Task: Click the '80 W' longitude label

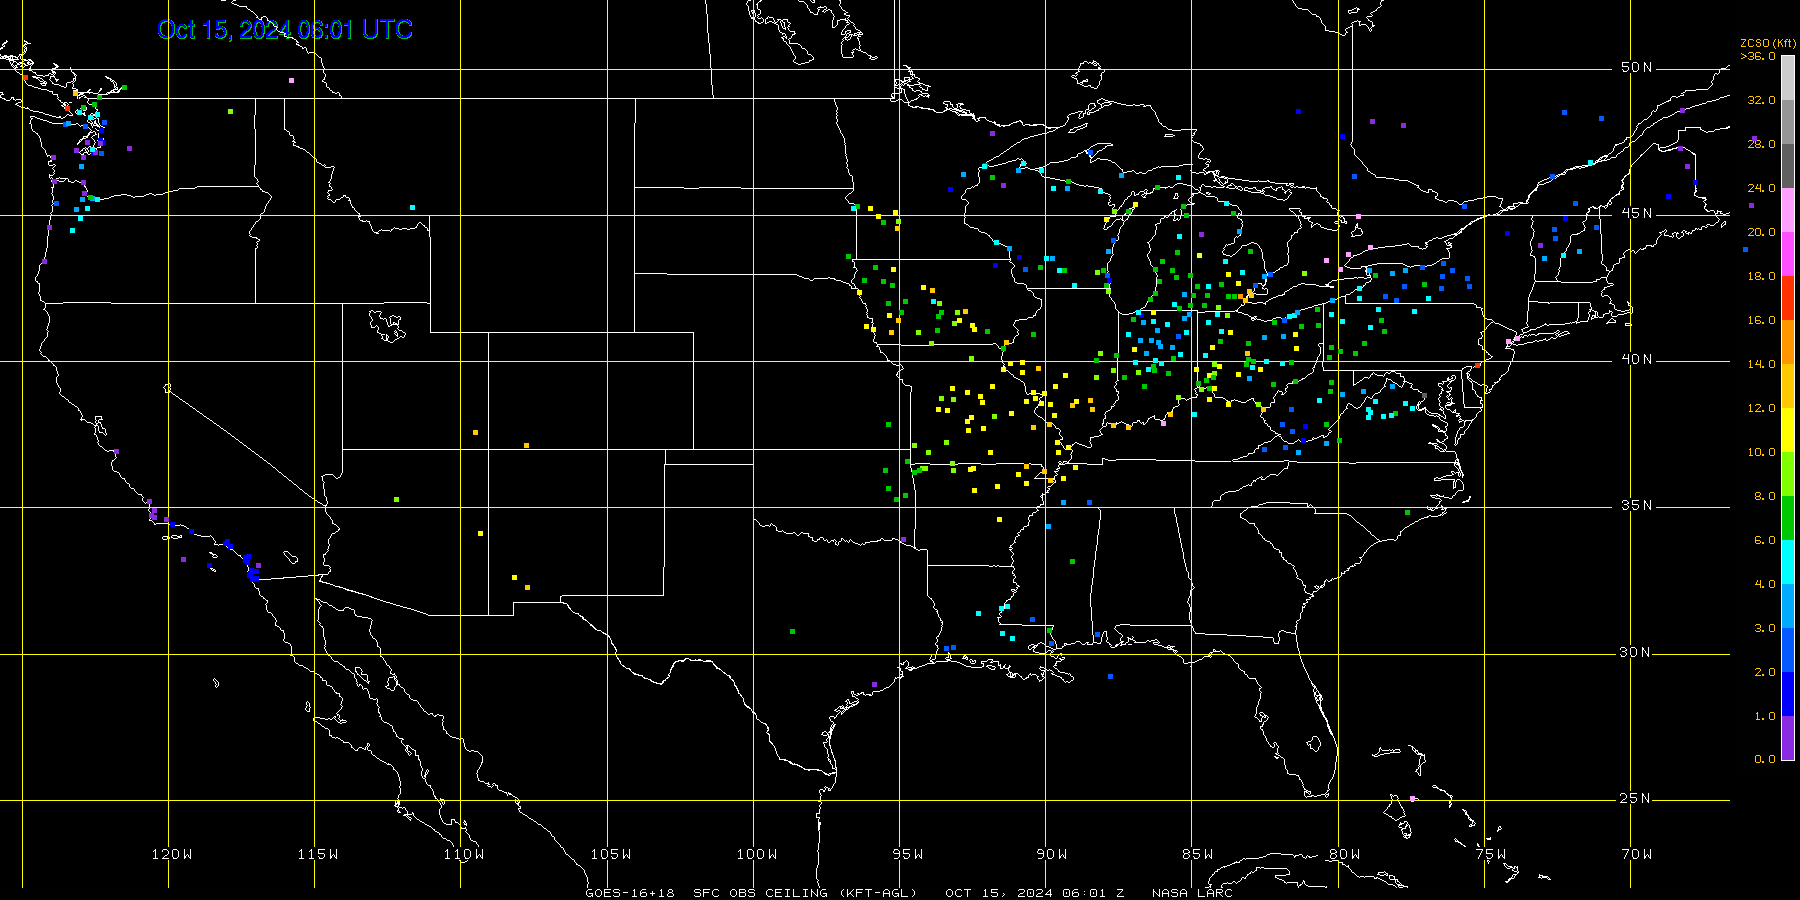Action: (x=1344, y=854)
